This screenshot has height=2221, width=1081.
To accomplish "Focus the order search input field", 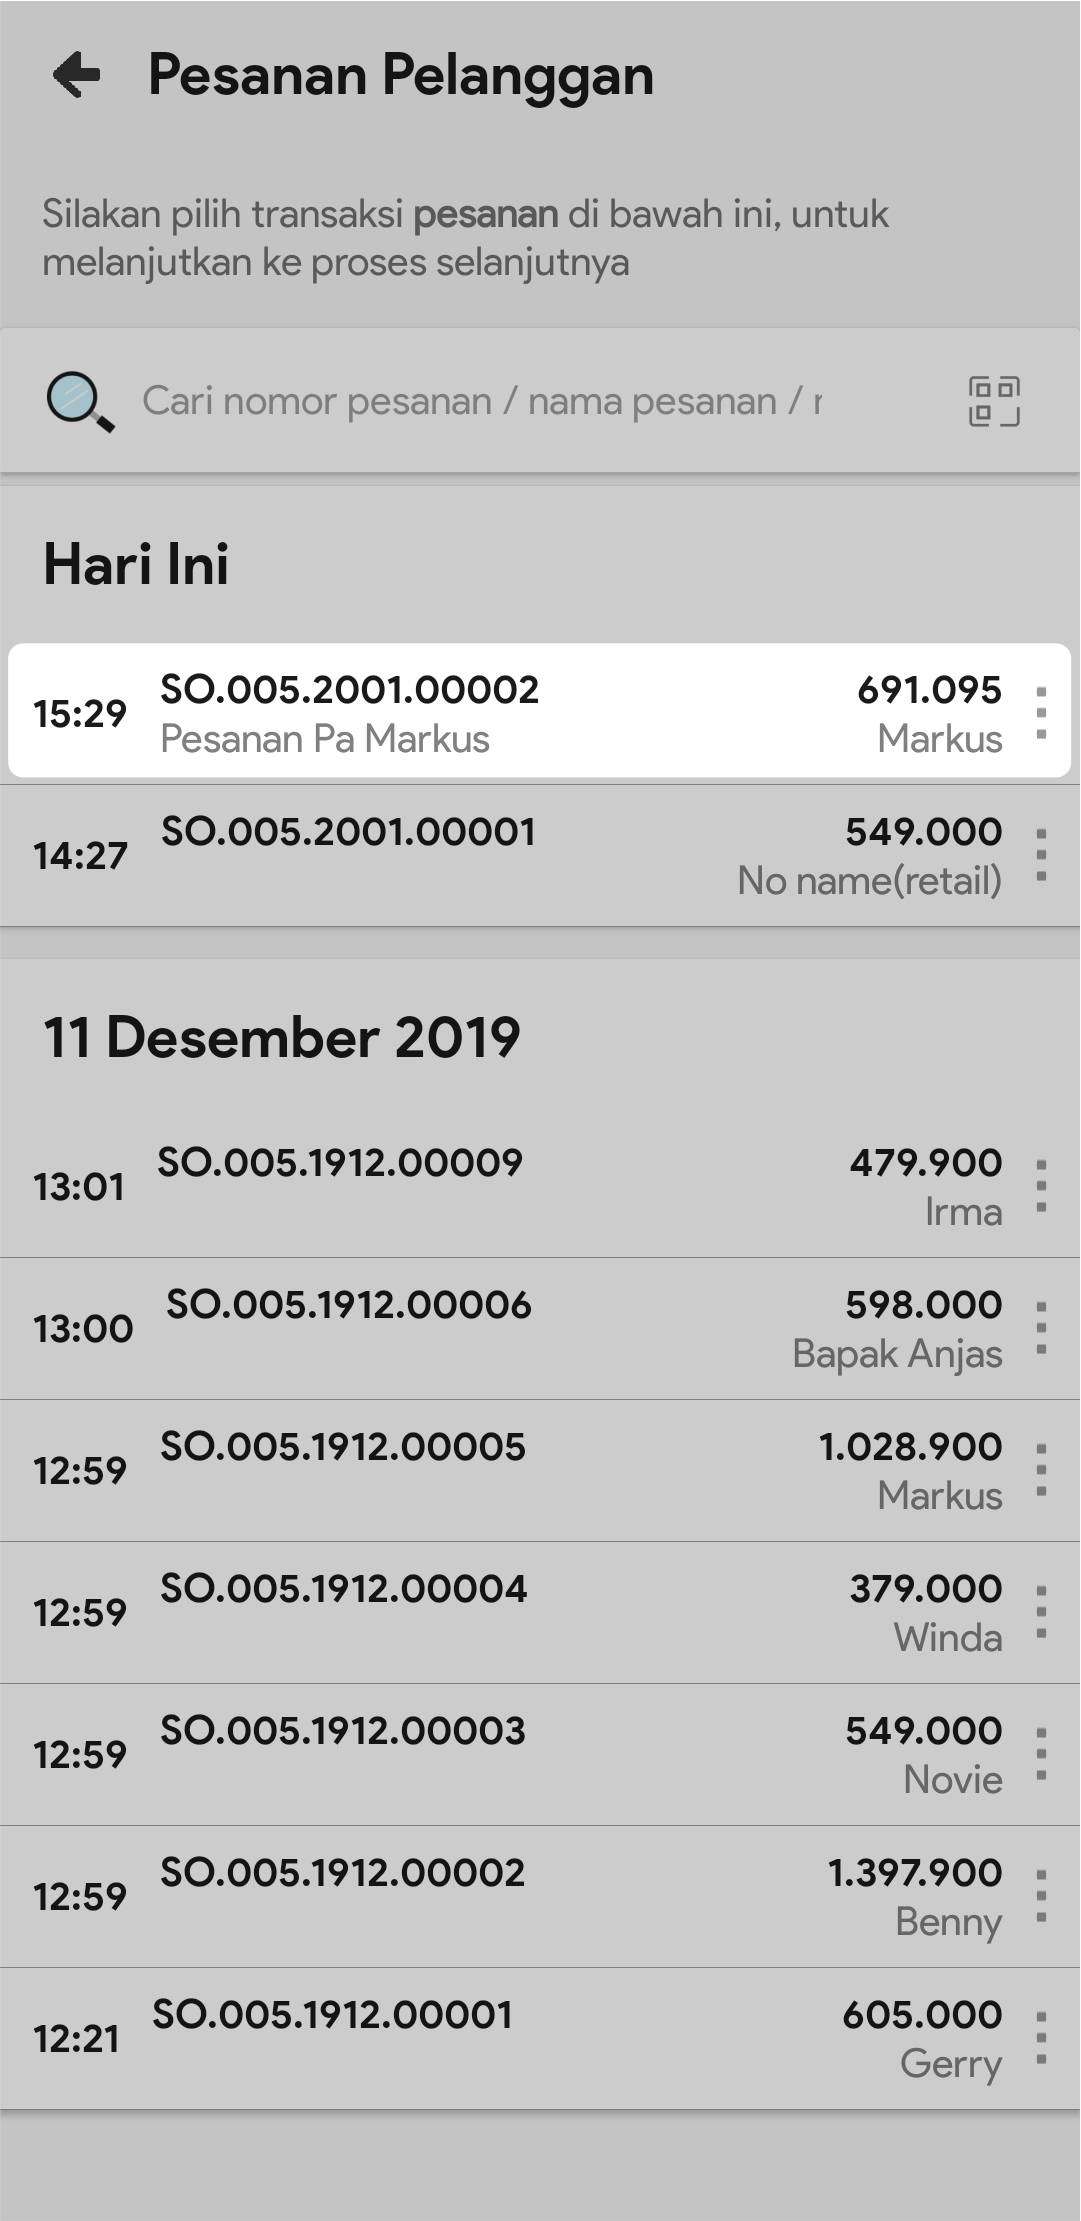I will 480,402.
